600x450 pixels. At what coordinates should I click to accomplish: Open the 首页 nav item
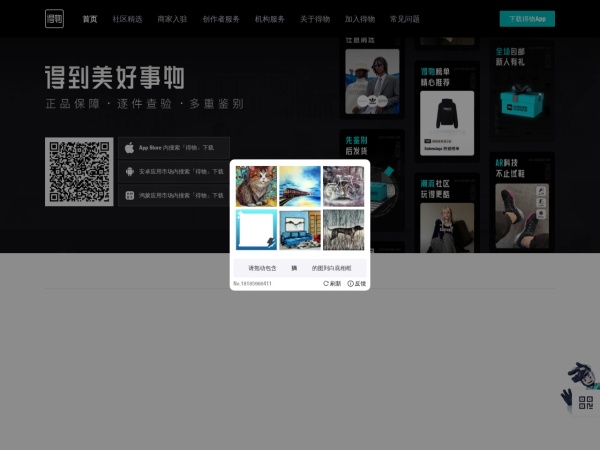pos(90,19)
